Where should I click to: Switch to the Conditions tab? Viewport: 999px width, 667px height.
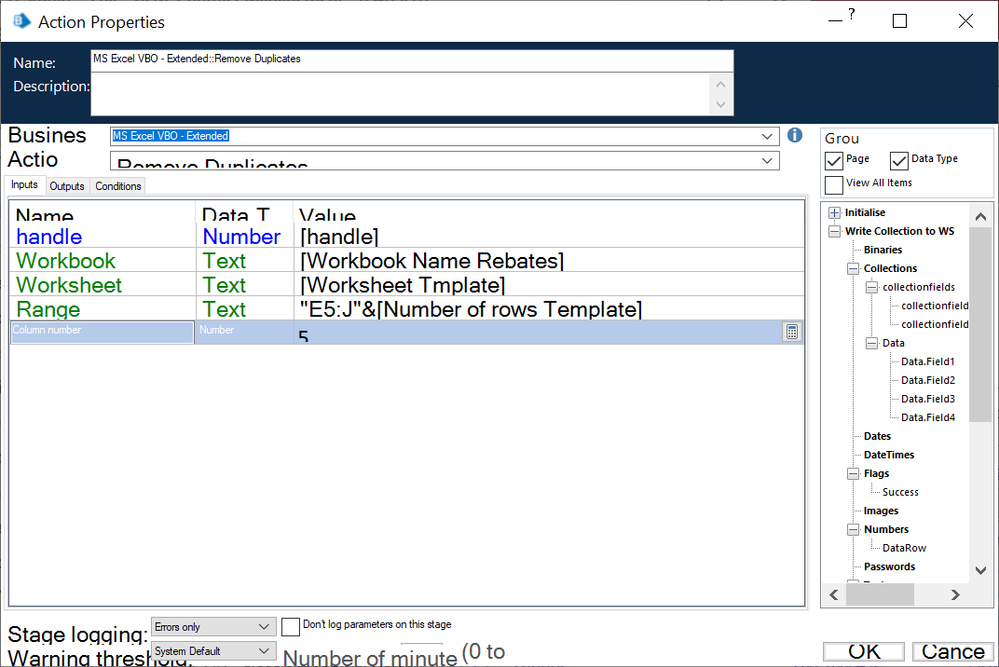pyautogui.click(x=118, y=186)
